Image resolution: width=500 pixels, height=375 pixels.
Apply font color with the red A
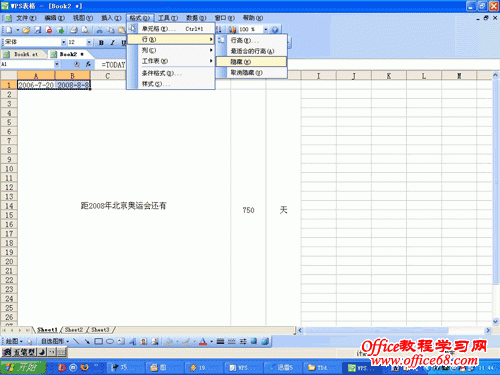point(203,341)
